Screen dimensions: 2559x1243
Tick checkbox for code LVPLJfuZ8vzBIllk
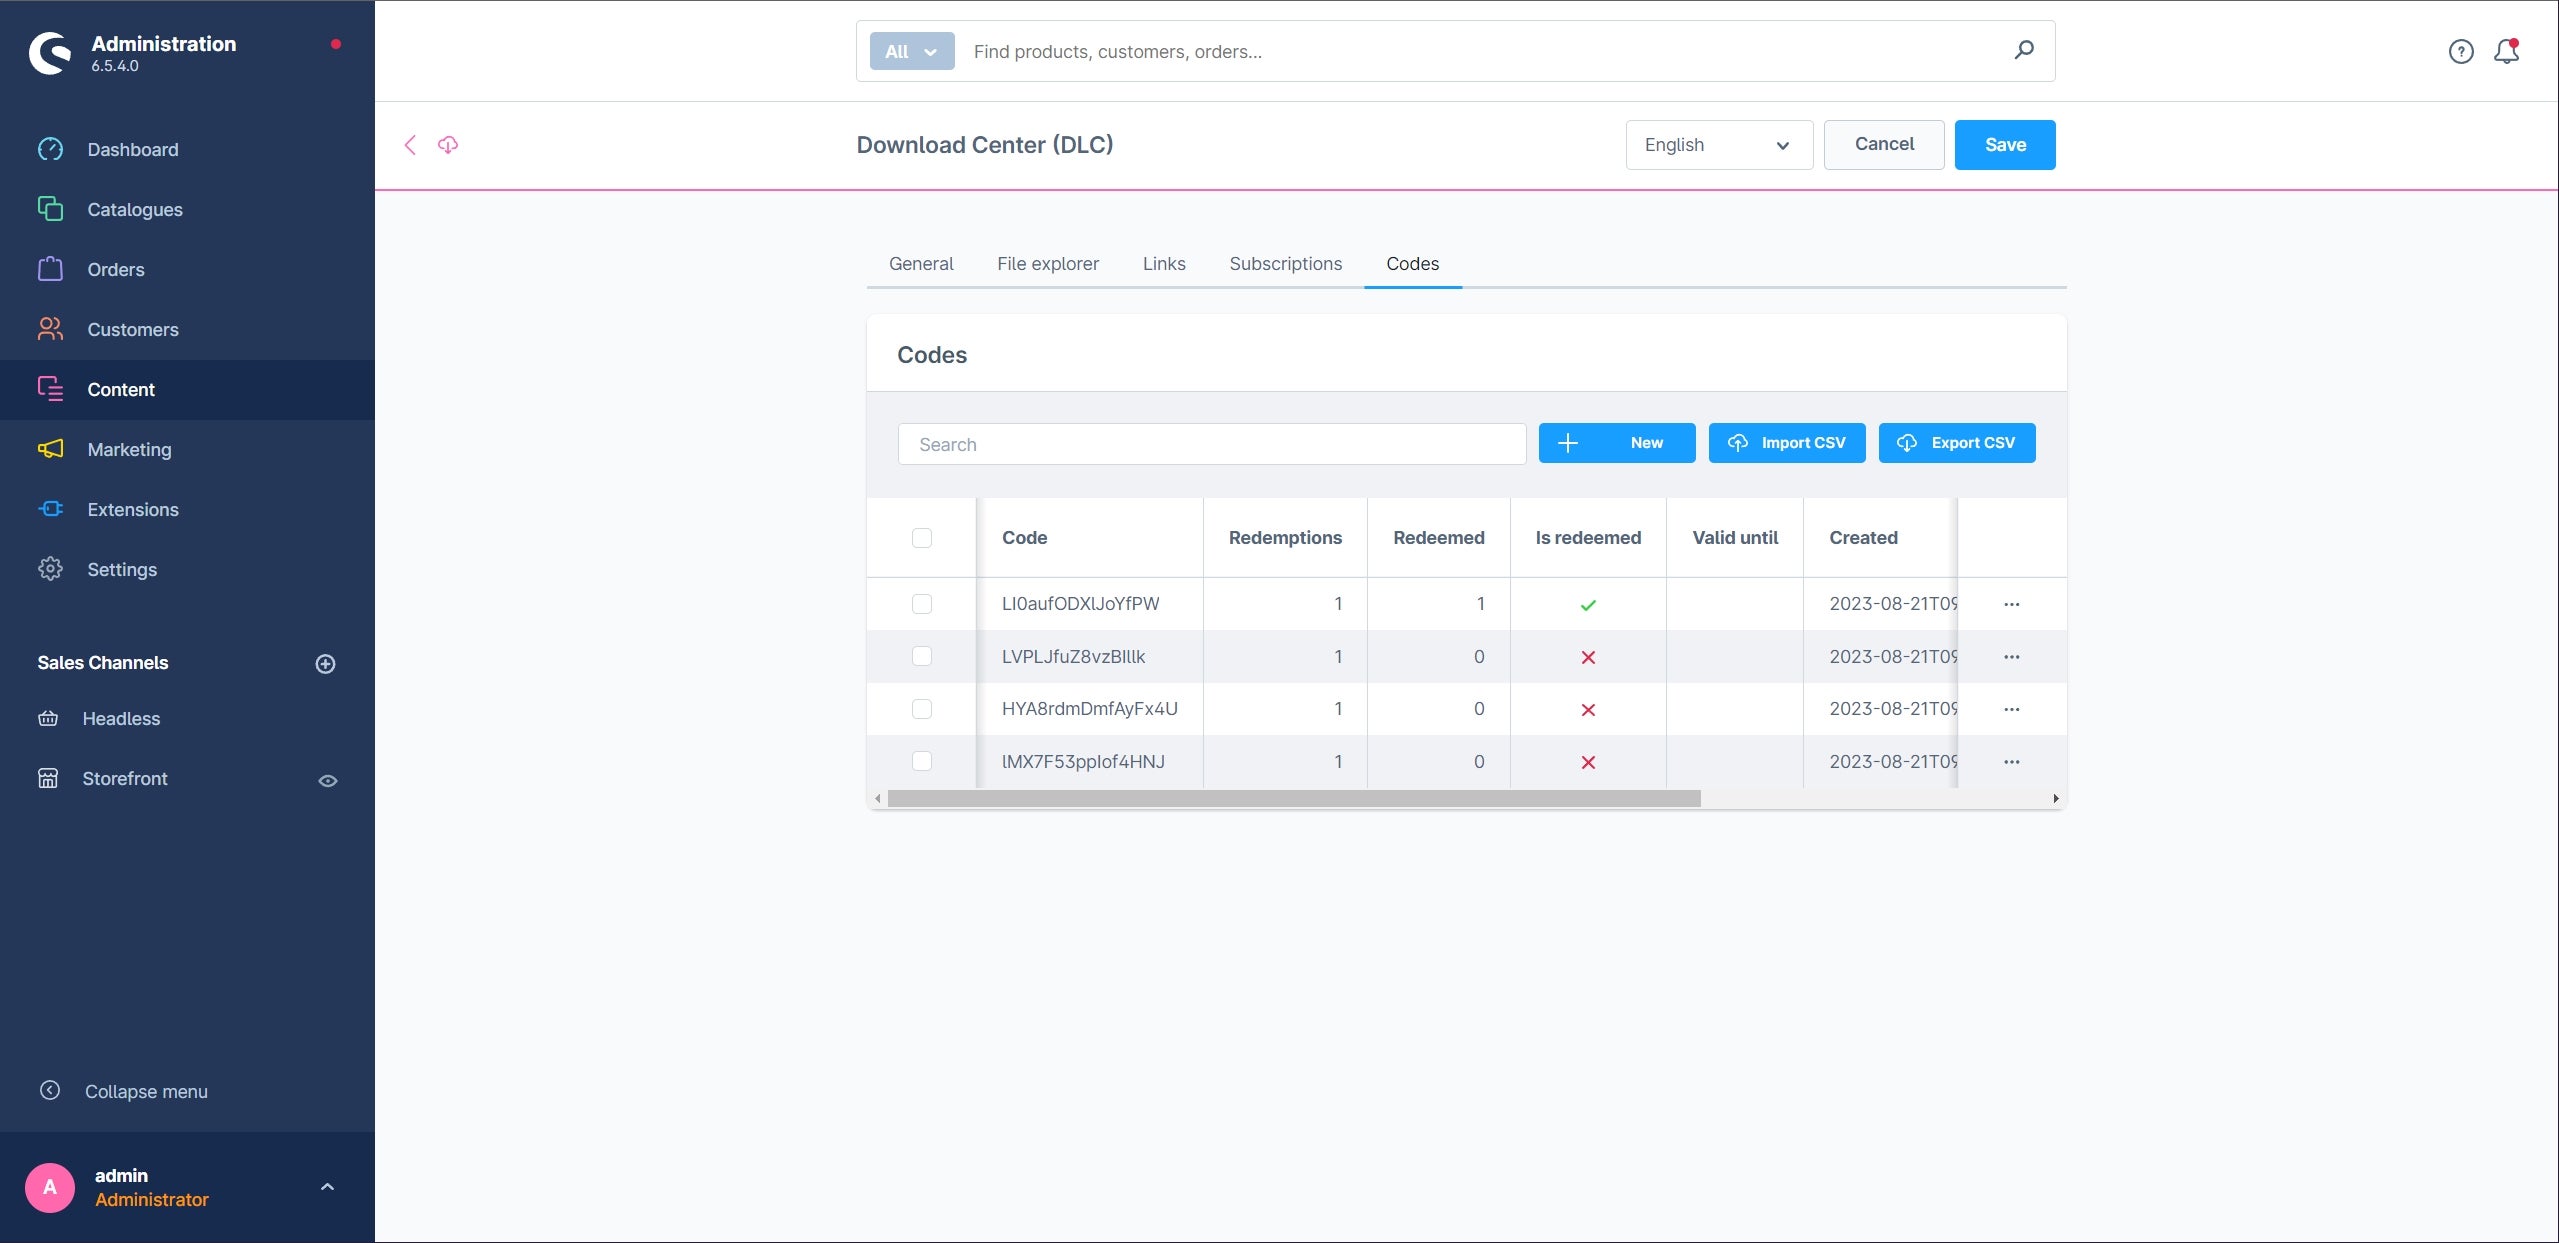pos(921,656)
